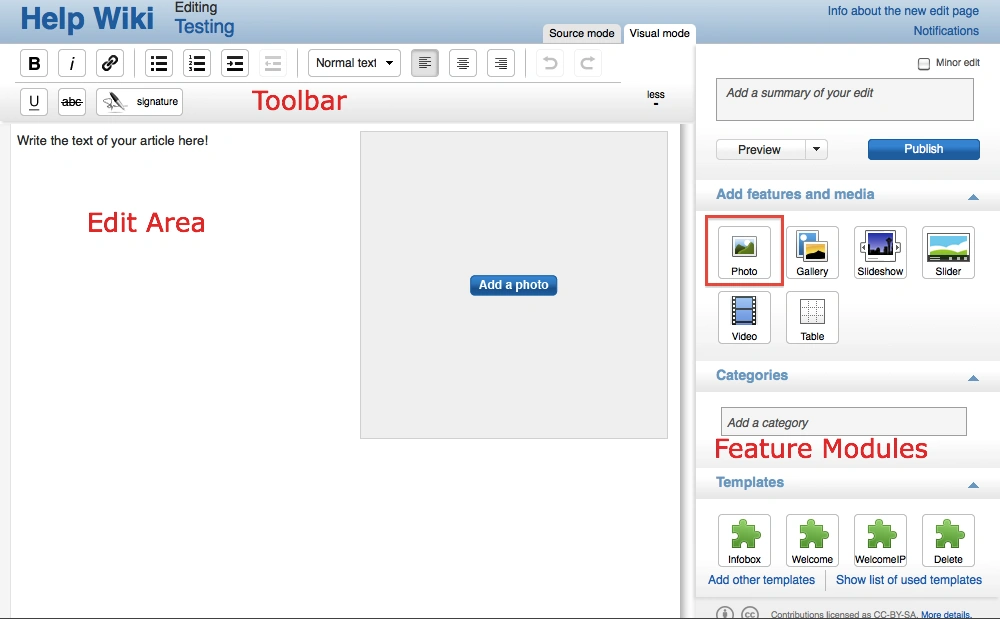This screenshot has width=1000, height=619.
Task: Open the Preview options dropdown arrow
Action: [817, 149]
